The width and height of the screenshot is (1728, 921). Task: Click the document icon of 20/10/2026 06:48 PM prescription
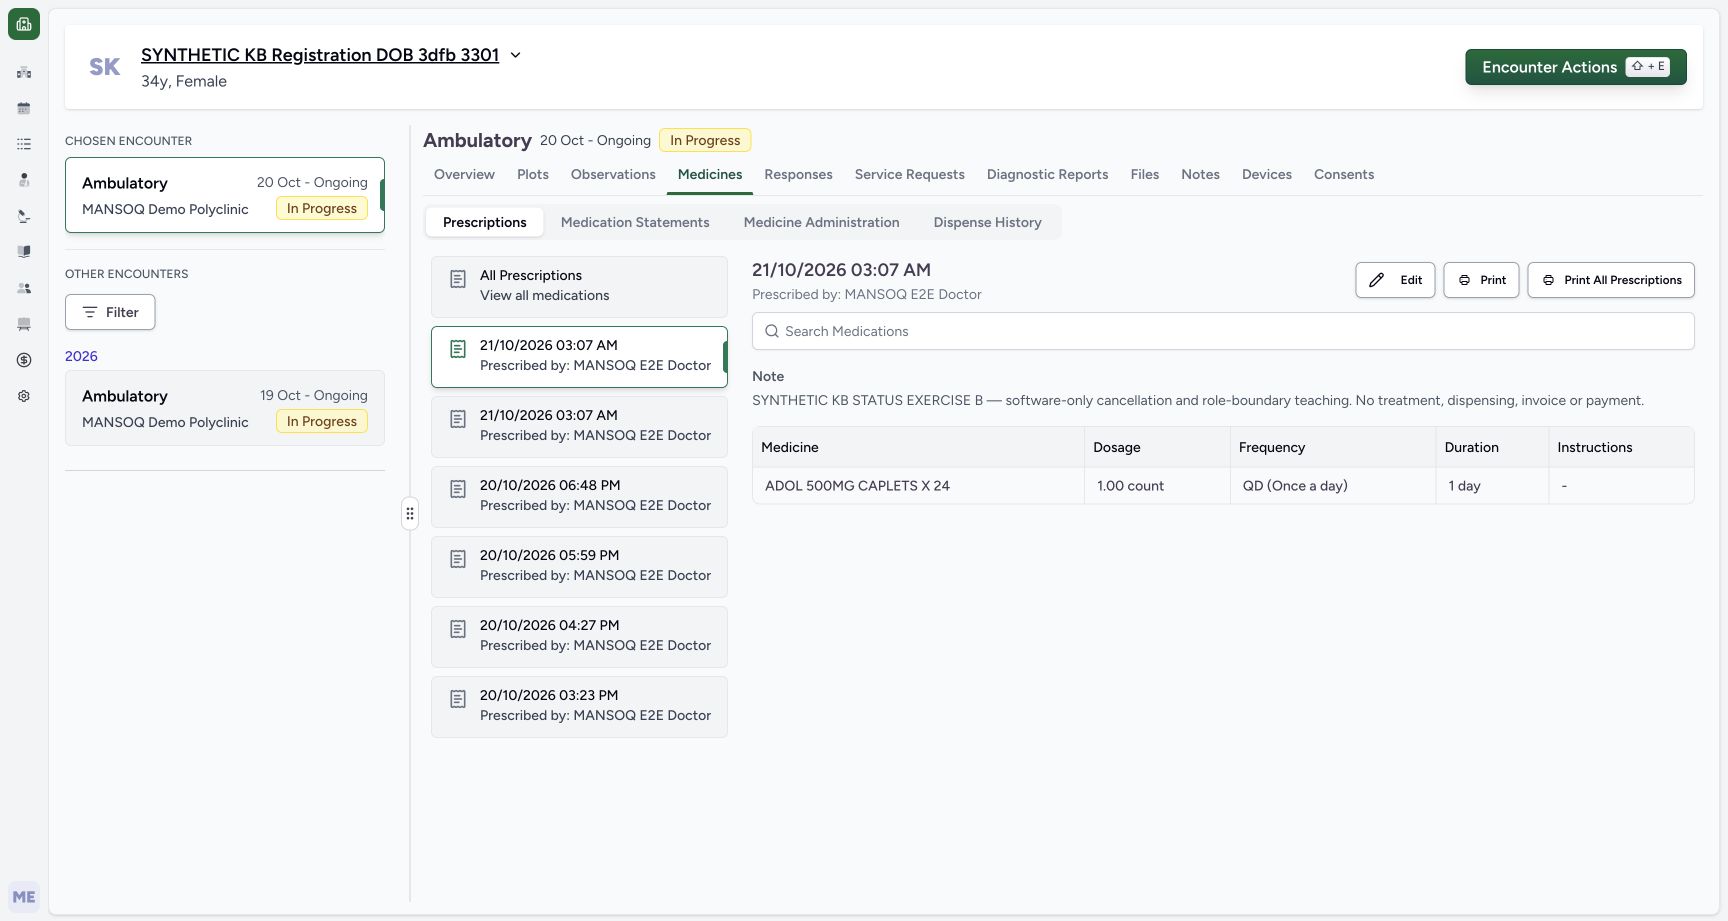click(458, 489)
